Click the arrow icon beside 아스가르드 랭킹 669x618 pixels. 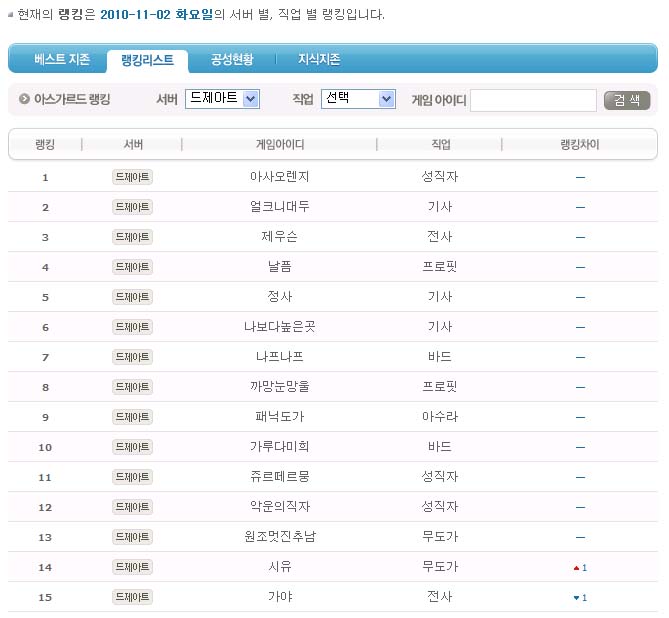[x=24, y=100]
